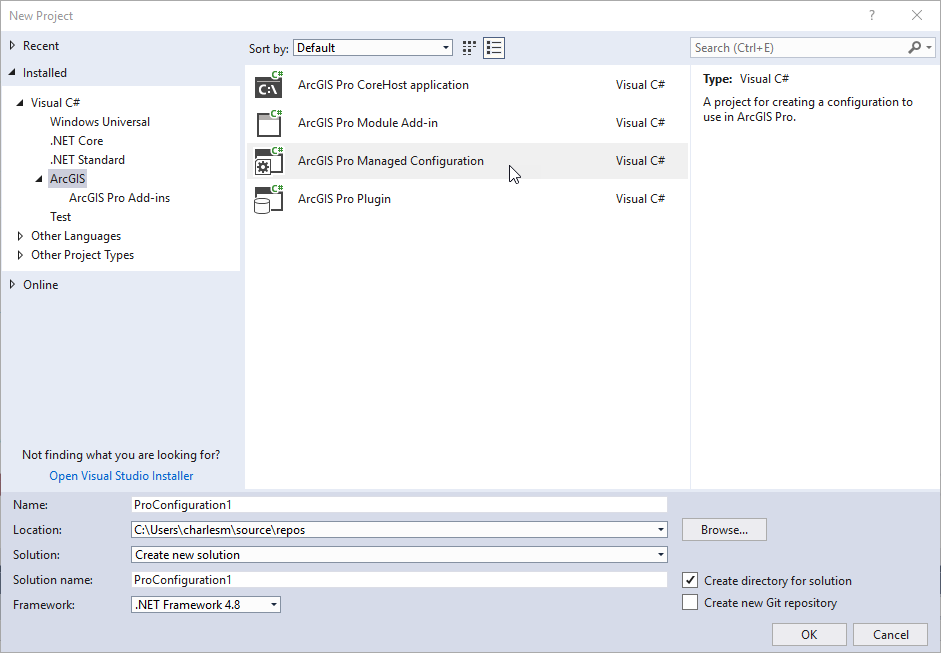Screen dimensions: 941x653
Task: Select the ArcGIS Pro Add-ins tree item
Action: pyautogui.click(x=119, y=197)
